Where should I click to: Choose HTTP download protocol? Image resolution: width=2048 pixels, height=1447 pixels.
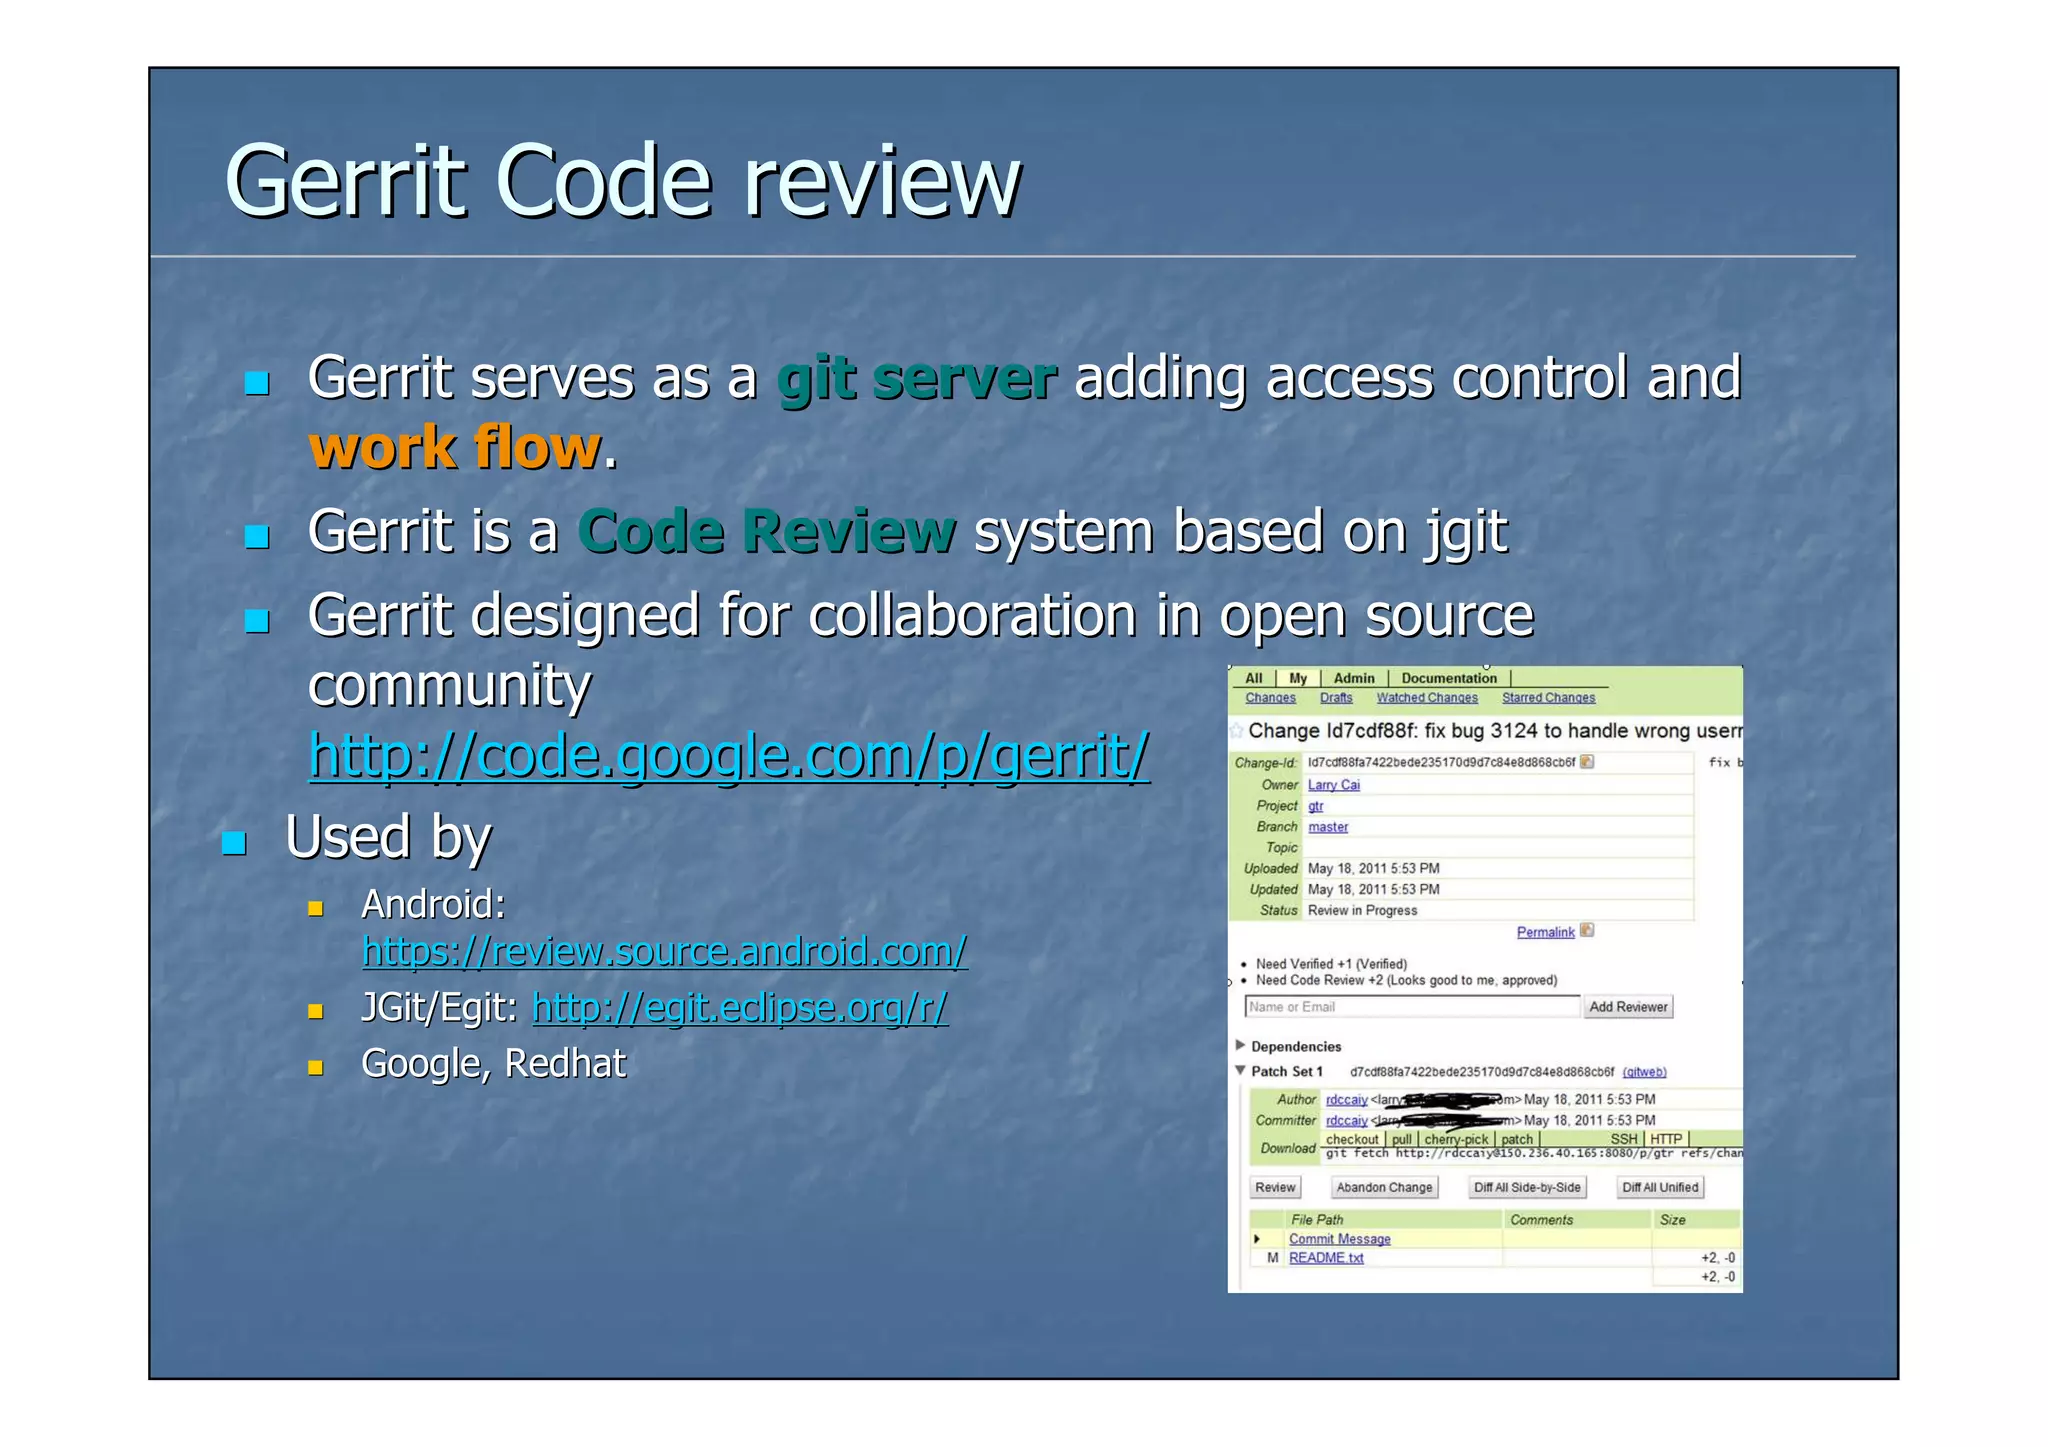(x=1666, y=1139)
